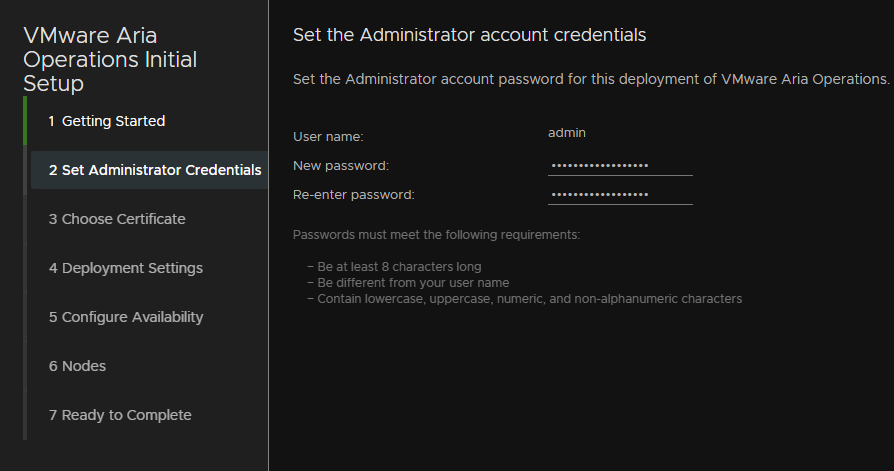Open the Choose Certificate step
Screen dimensions: 894x471
click(x=117, y=219)
